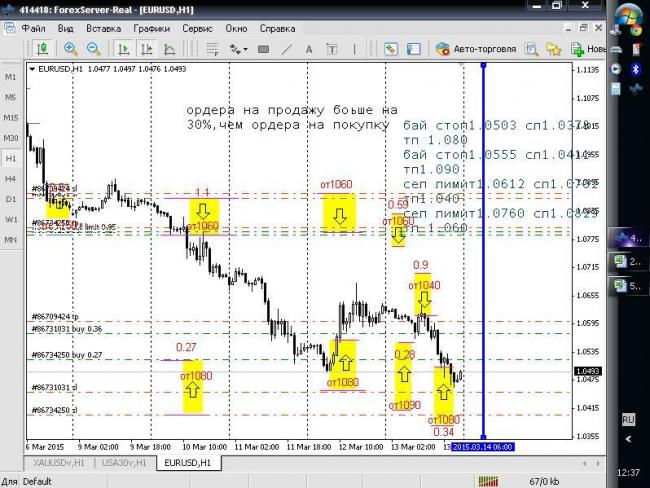Click the #86734250 buy 0.27 order line
Image resolution: width=650 pixels, height=488 pixels.
click(x=67, y=355)
